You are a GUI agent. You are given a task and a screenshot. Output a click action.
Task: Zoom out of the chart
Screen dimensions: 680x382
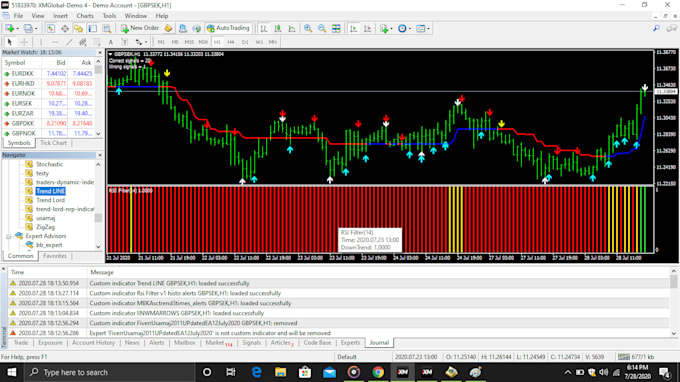[322, 29]
